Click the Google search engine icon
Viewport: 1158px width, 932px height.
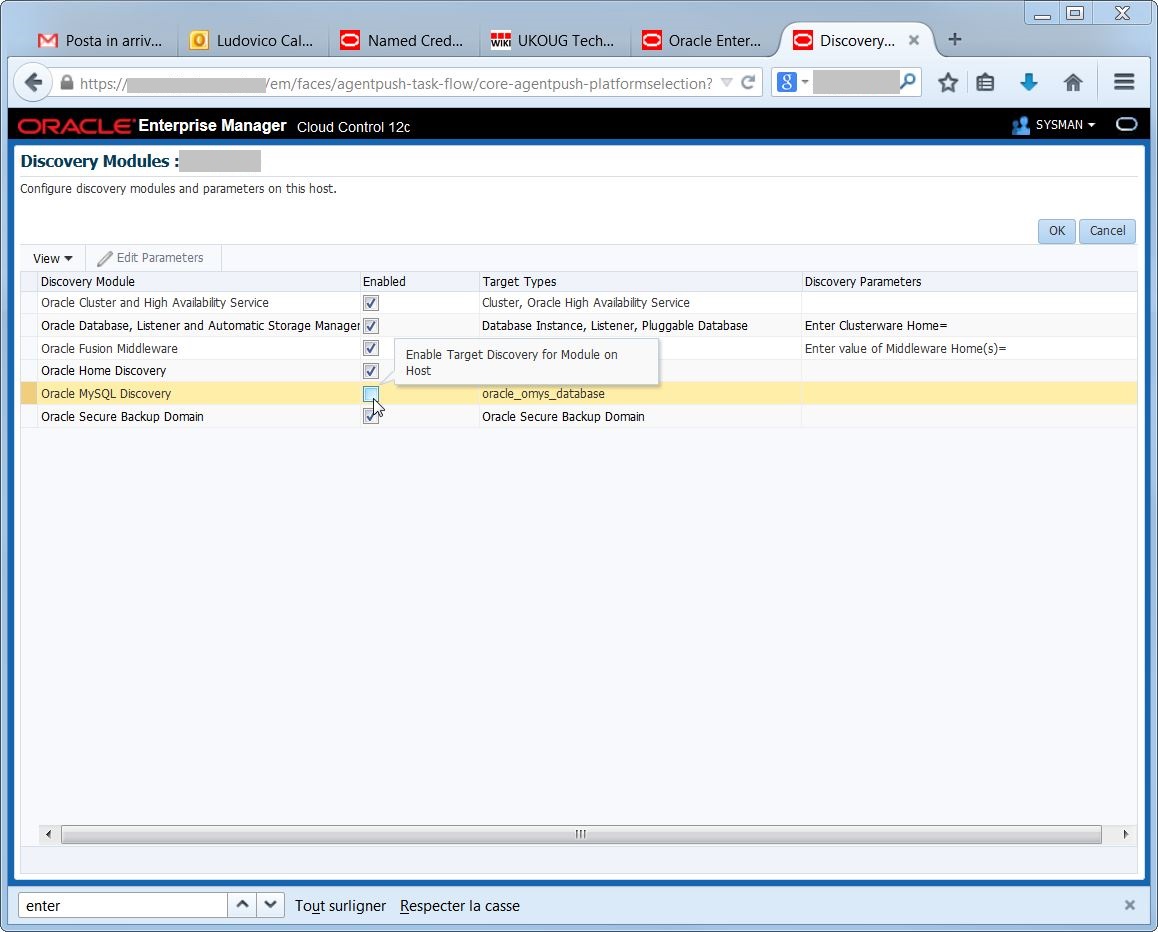[787, 82]
